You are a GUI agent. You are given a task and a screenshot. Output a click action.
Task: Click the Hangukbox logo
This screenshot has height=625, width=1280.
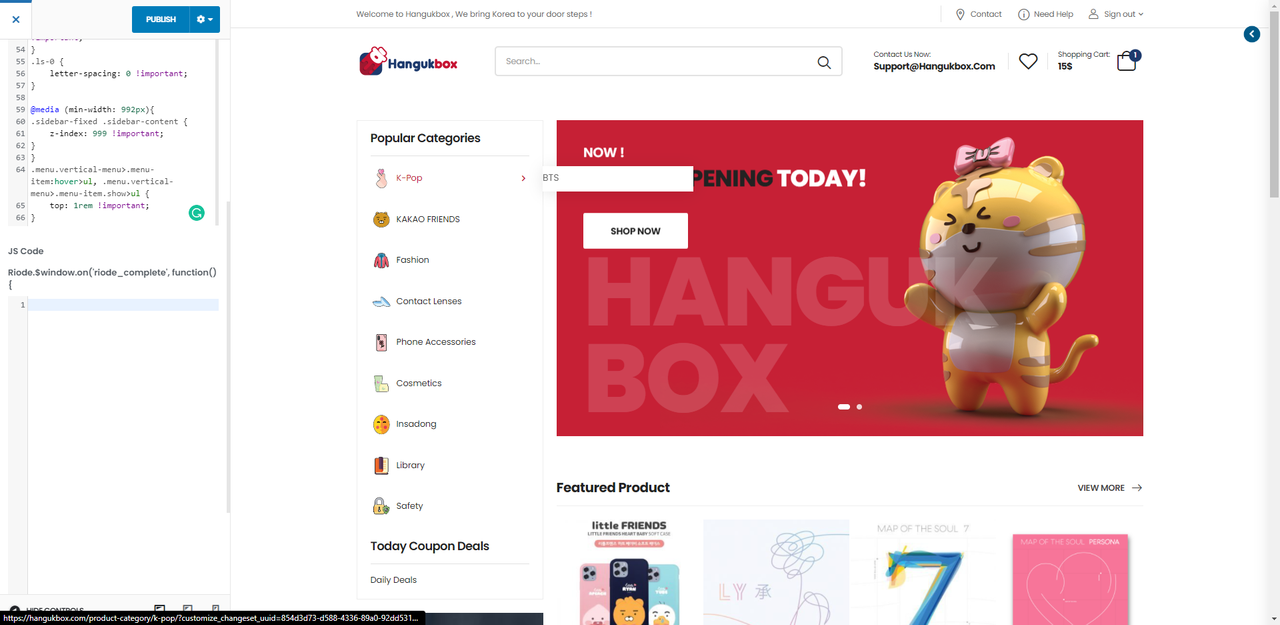[408, 61]
